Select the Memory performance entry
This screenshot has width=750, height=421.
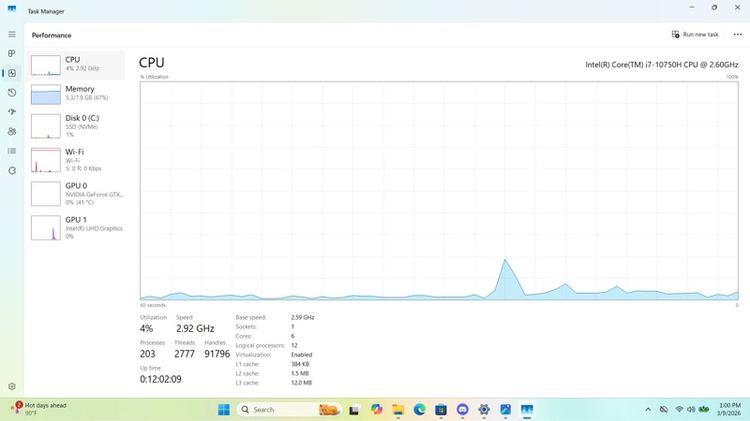pyautogui.click(x=77, y=94)
